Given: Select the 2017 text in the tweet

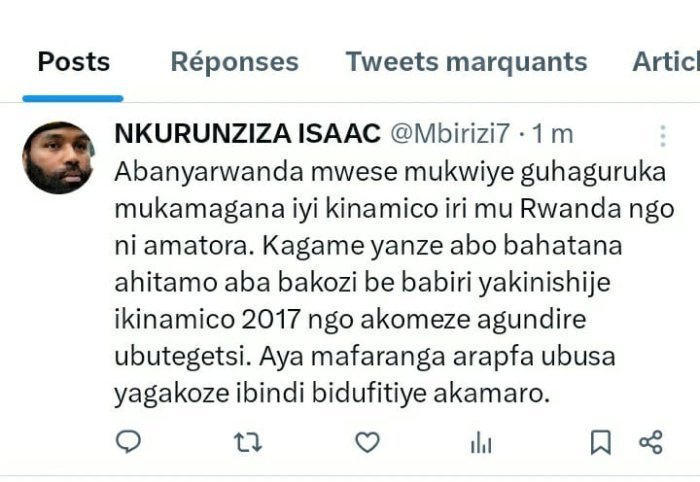Looking at the screenshot, I should point(271,320).
